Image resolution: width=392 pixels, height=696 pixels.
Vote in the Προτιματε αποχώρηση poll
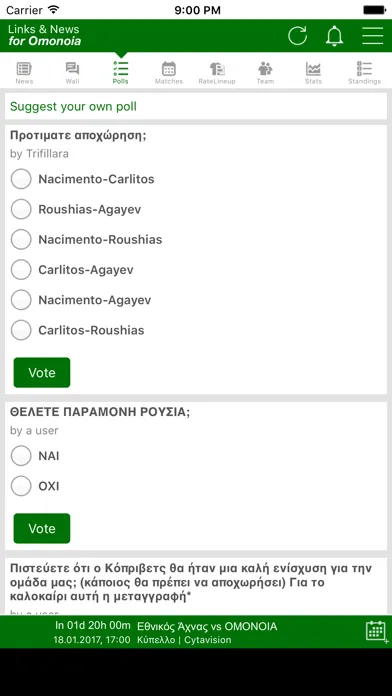pos(42,372)
